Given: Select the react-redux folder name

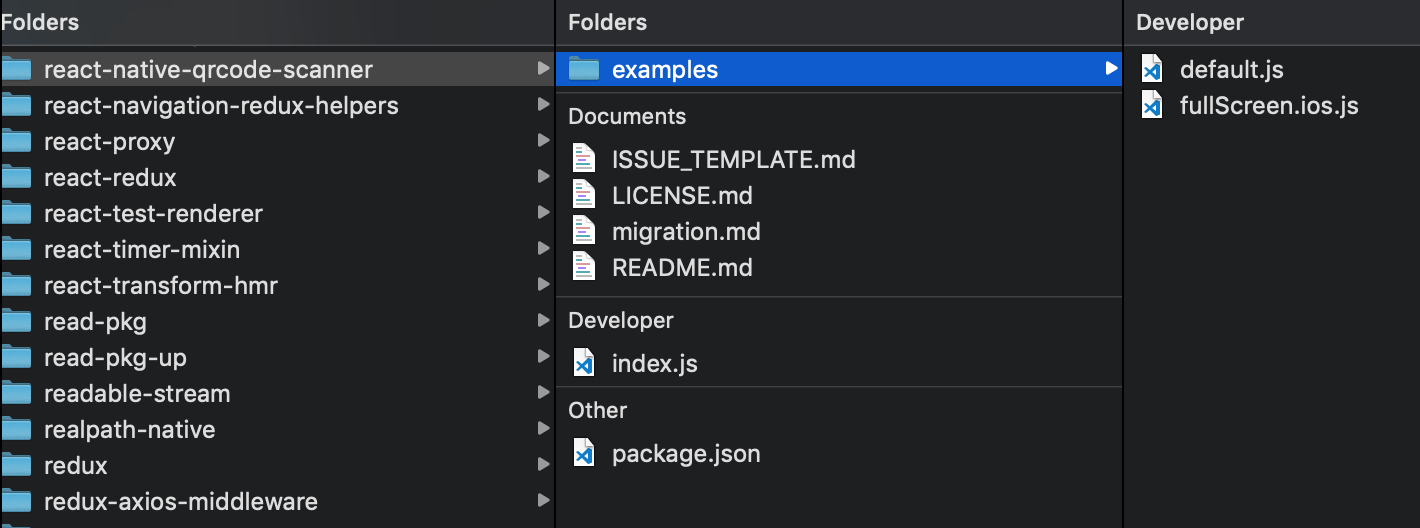Looking at the screenshot, I should click(110, 178).
